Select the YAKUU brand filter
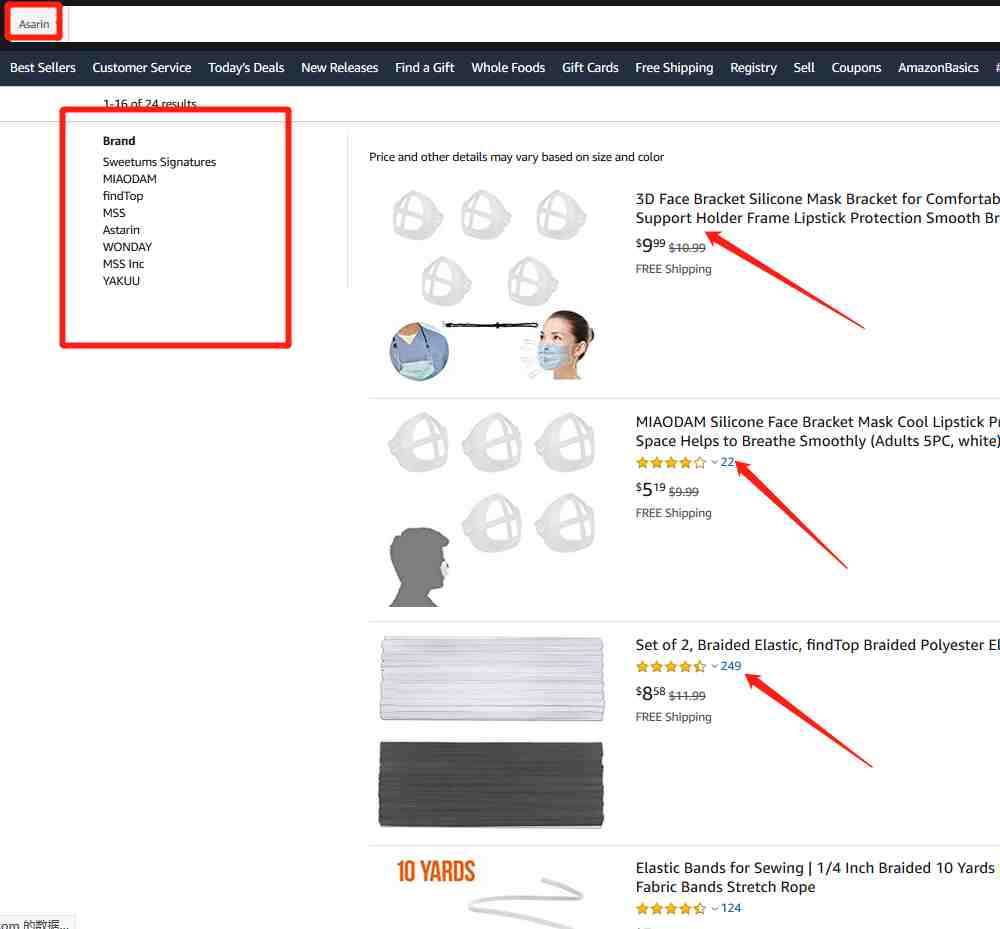The width and height of the screenshot is (1000, 929). pos(121,281)
